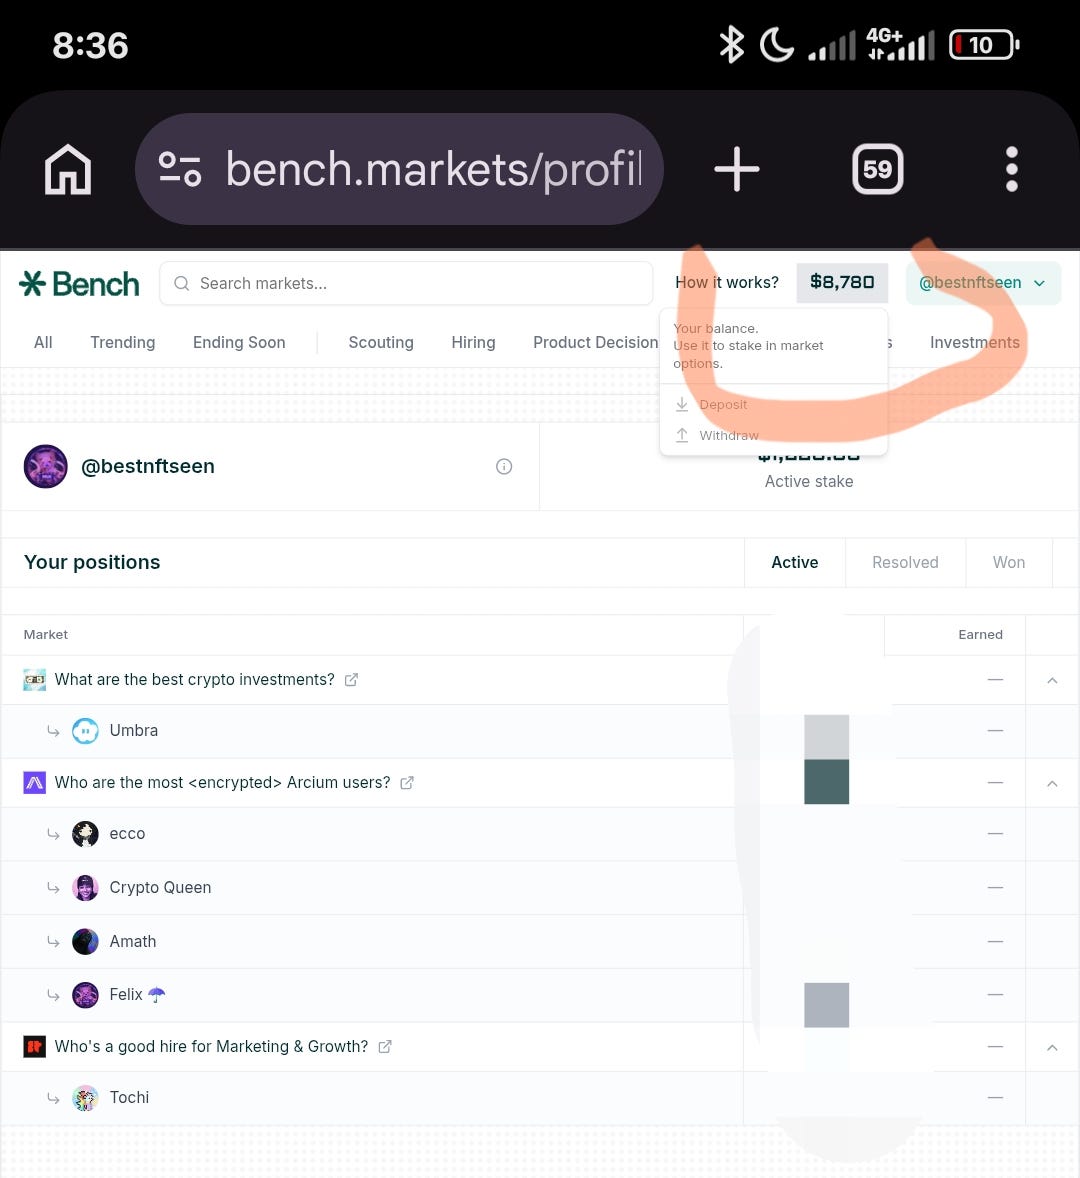The height and width of the screenshot is (1178, 1080).
Task: Open the 'Who are the most <encrypted> Arcium users?' market
Action: pos(222,783)
